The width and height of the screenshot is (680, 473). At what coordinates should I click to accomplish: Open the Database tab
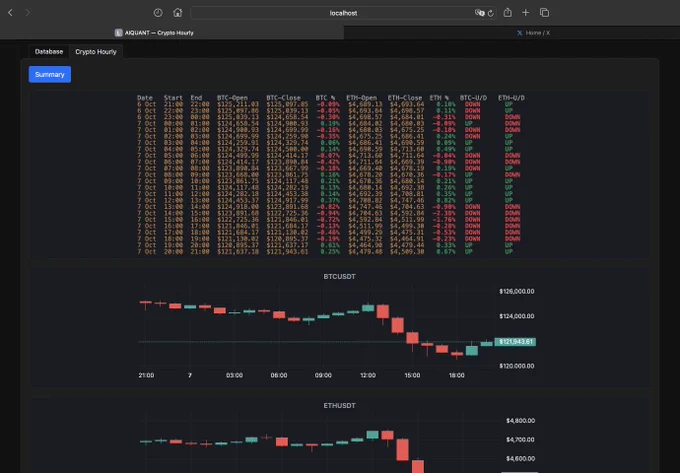[x=49, y=52]
